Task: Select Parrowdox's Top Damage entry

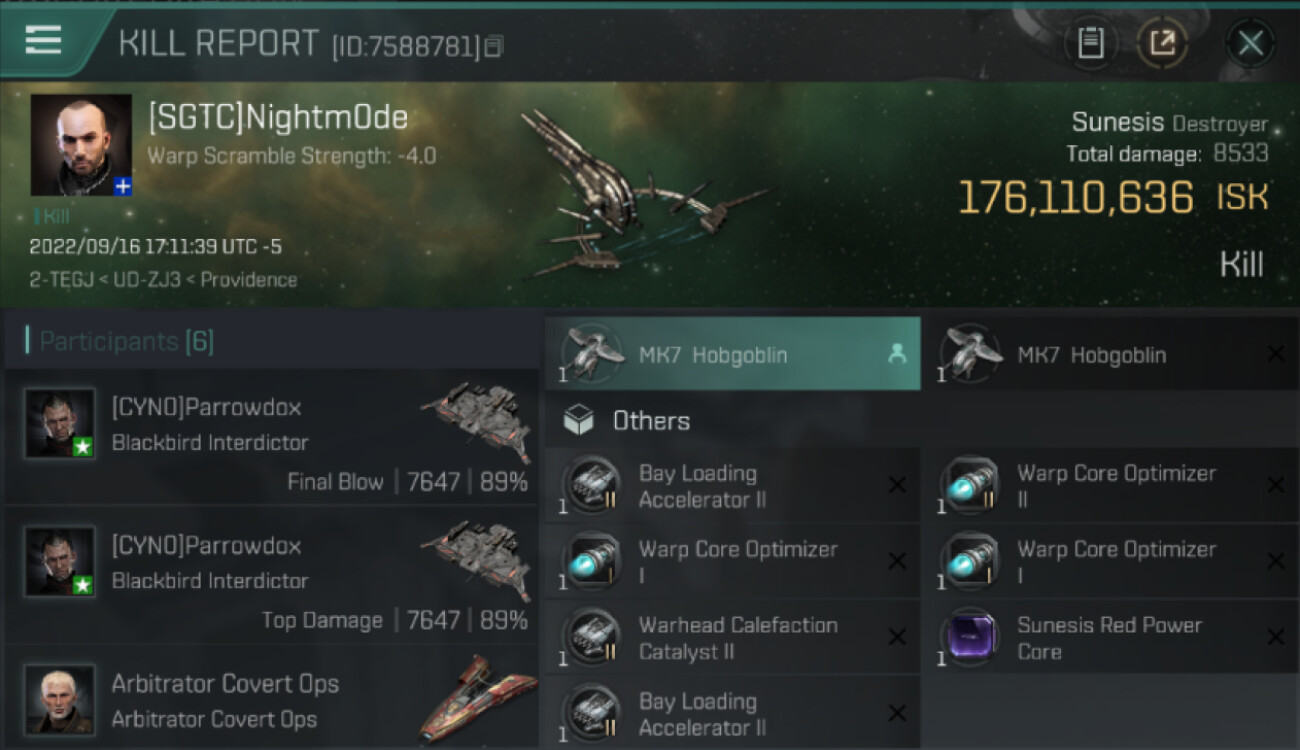Action: pos(272,576)
